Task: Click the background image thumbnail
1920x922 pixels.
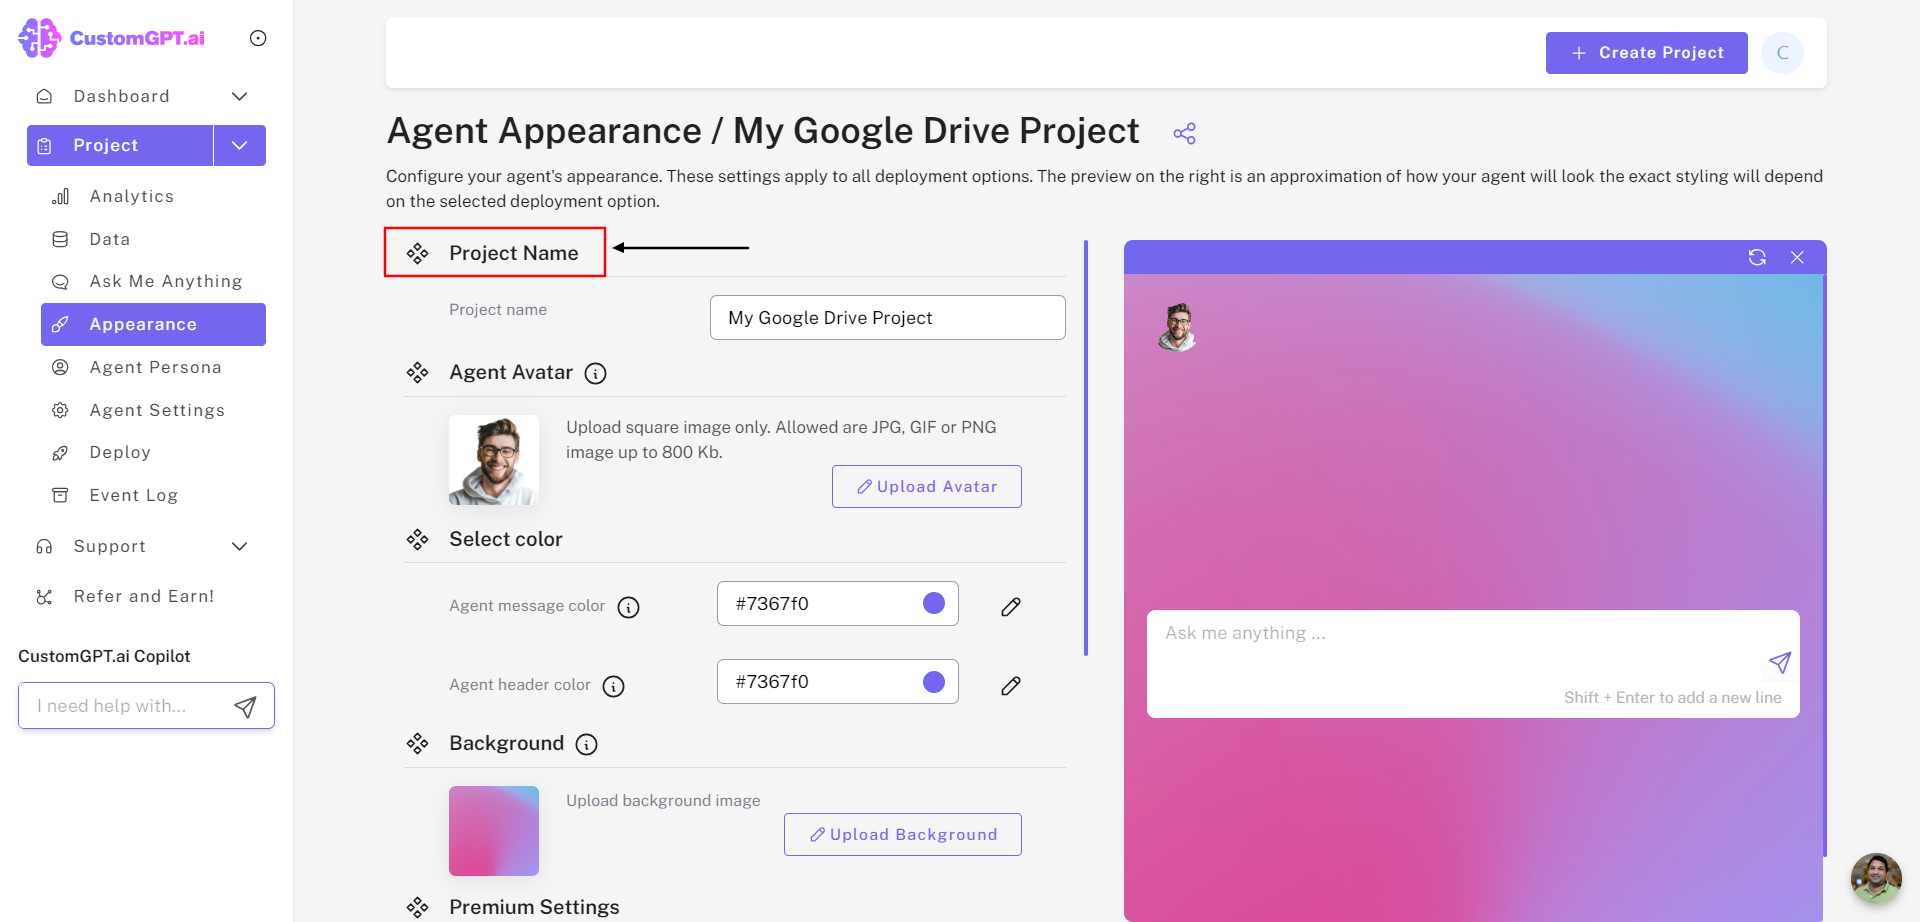Action: click(494, 831)
